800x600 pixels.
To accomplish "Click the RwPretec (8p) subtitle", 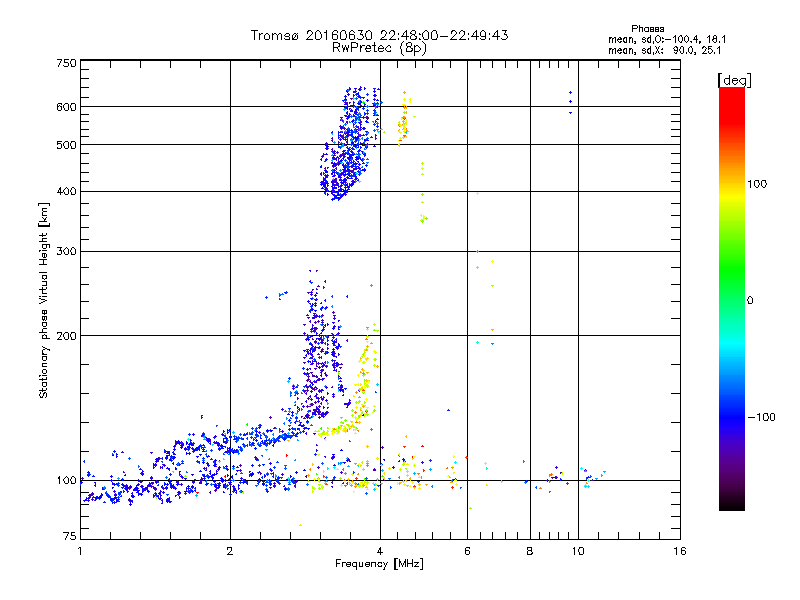I will 379,47.
